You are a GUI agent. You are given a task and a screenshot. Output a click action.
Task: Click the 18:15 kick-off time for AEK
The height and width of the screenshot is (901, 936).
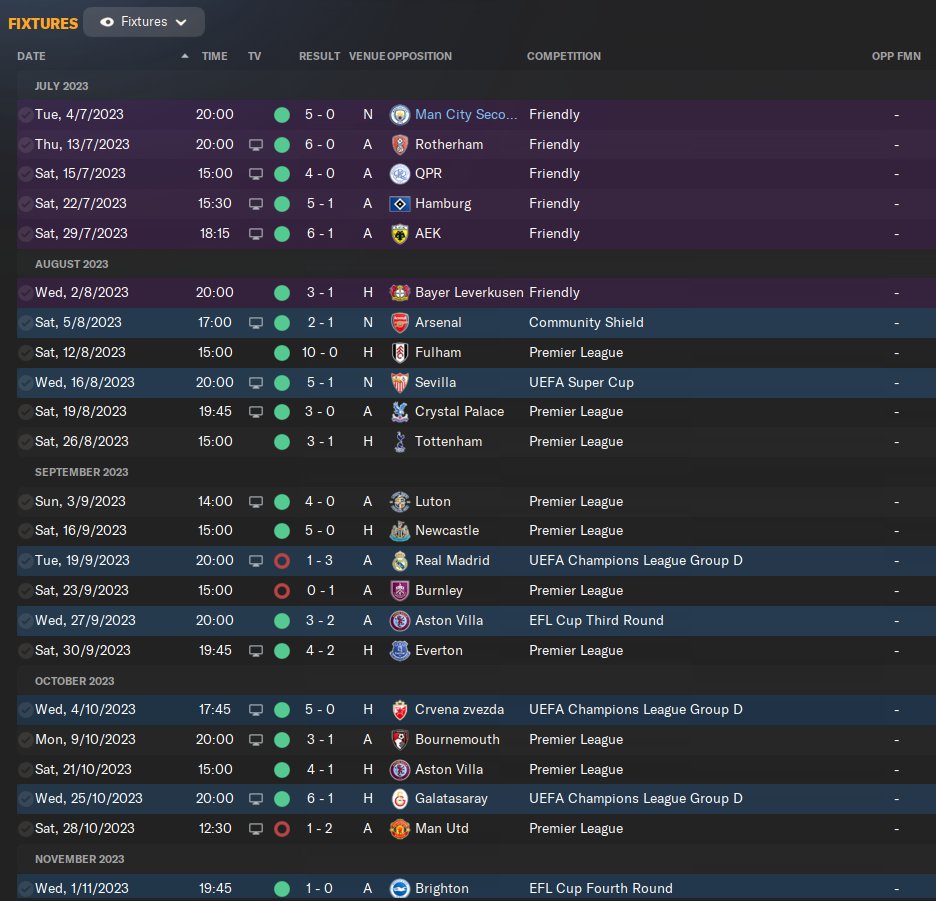(214, 233)
